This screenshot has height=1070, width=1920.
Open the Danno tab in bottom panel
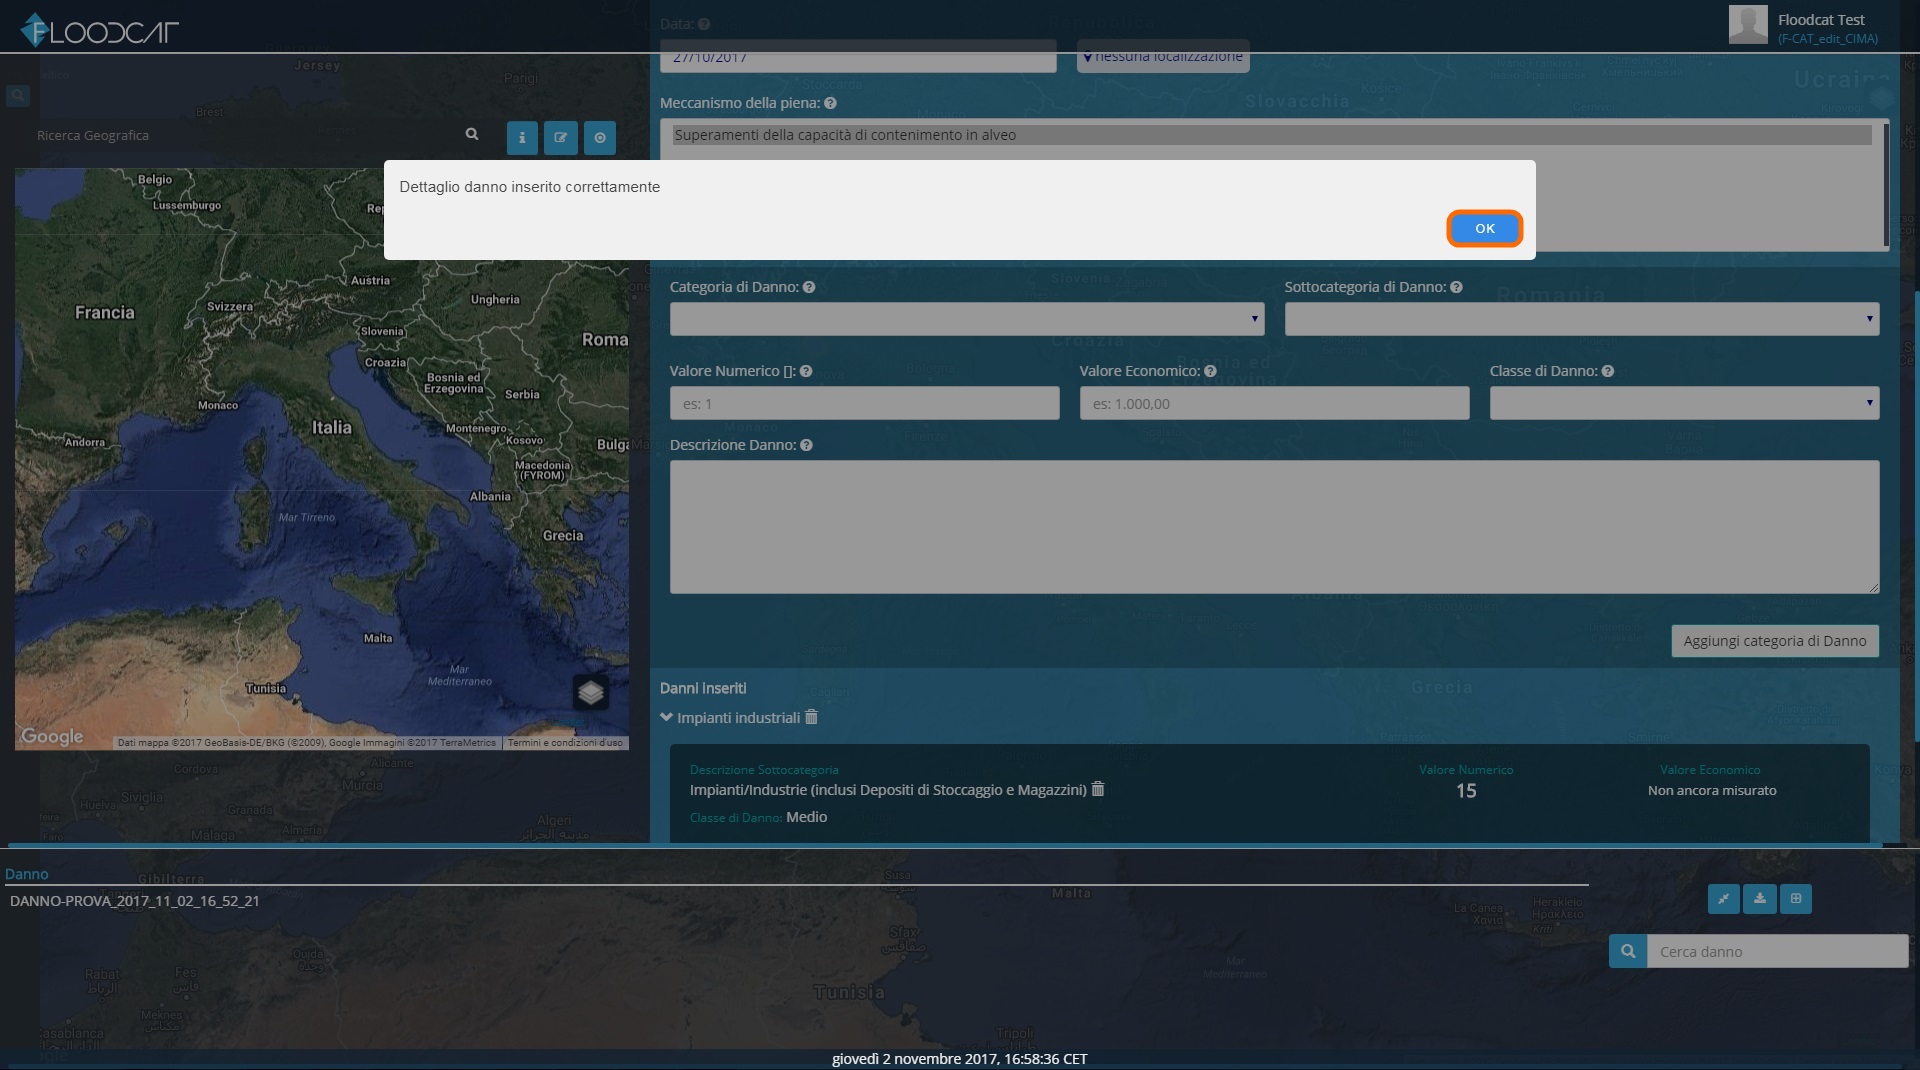click(x=27, y=874)
